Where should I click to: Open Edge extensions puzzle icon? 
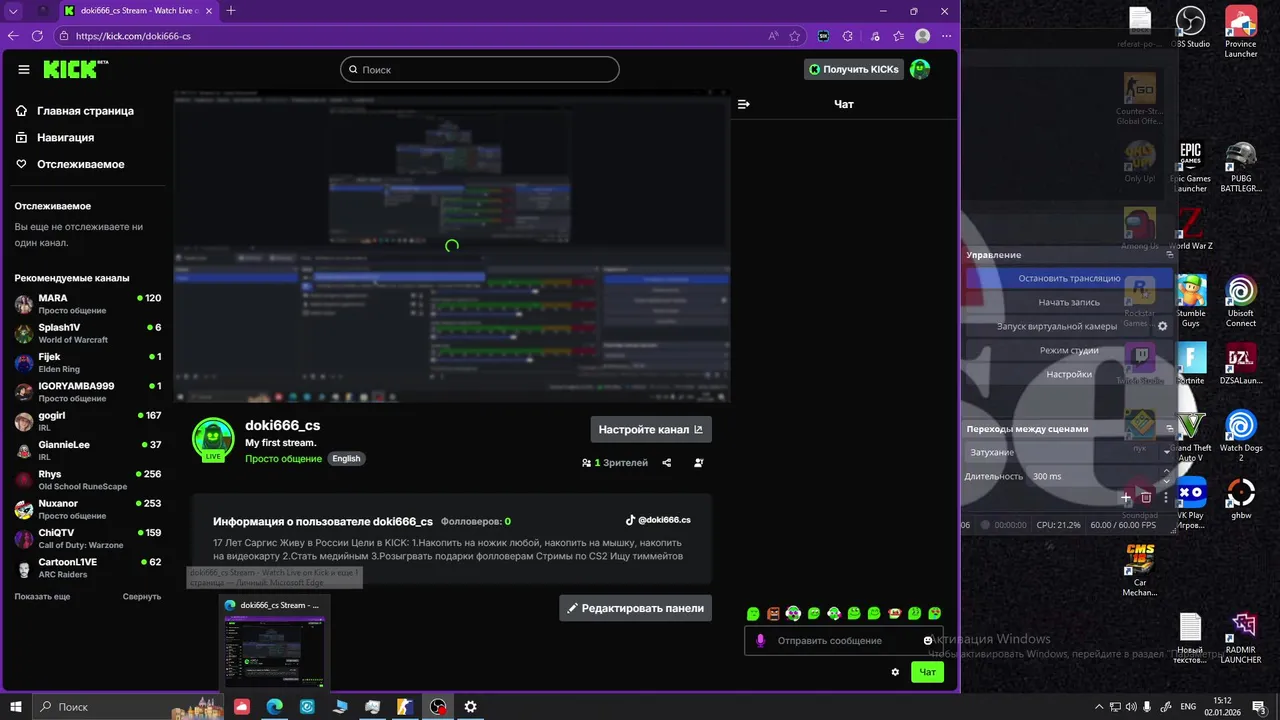click(848, 36)
